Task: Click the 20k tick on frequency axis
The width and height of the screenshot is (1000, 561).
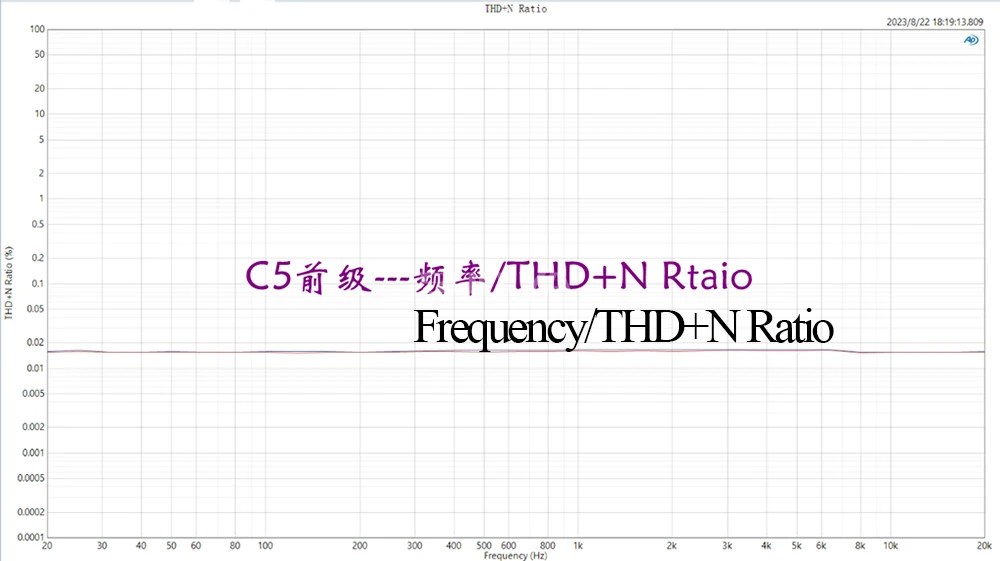Action: (985, 546)
